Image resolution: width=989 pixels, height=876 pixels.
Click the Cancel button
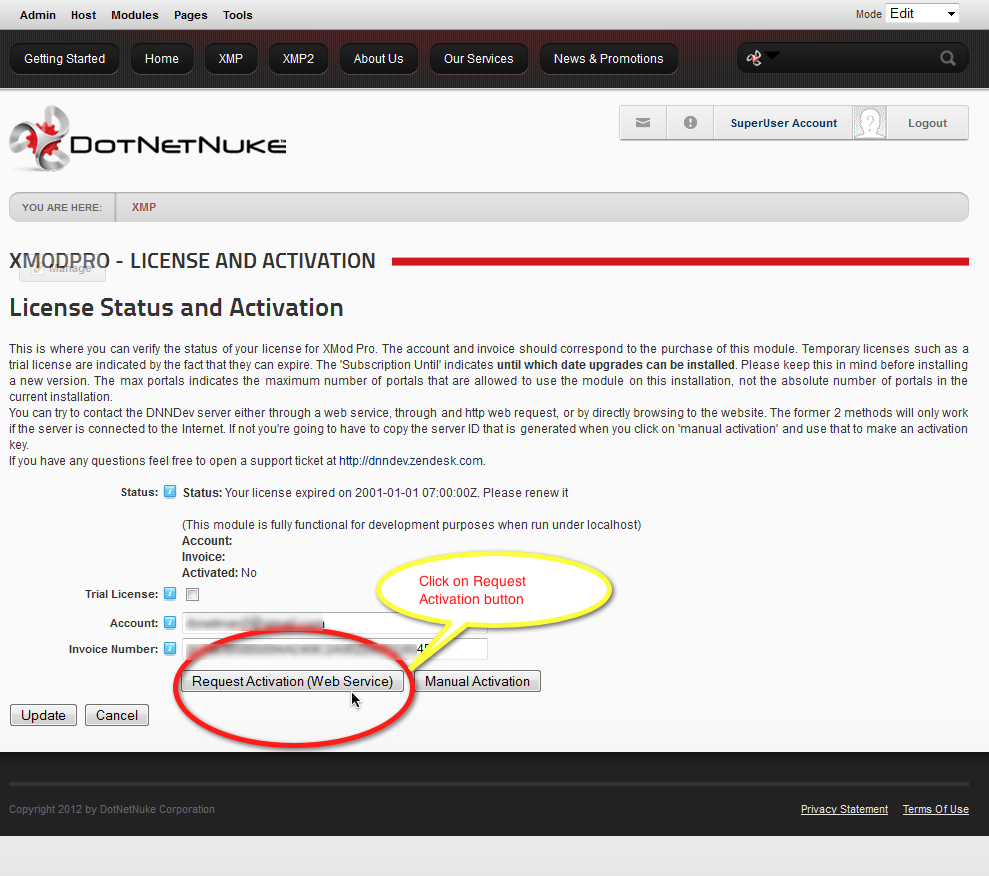(117, 715)
